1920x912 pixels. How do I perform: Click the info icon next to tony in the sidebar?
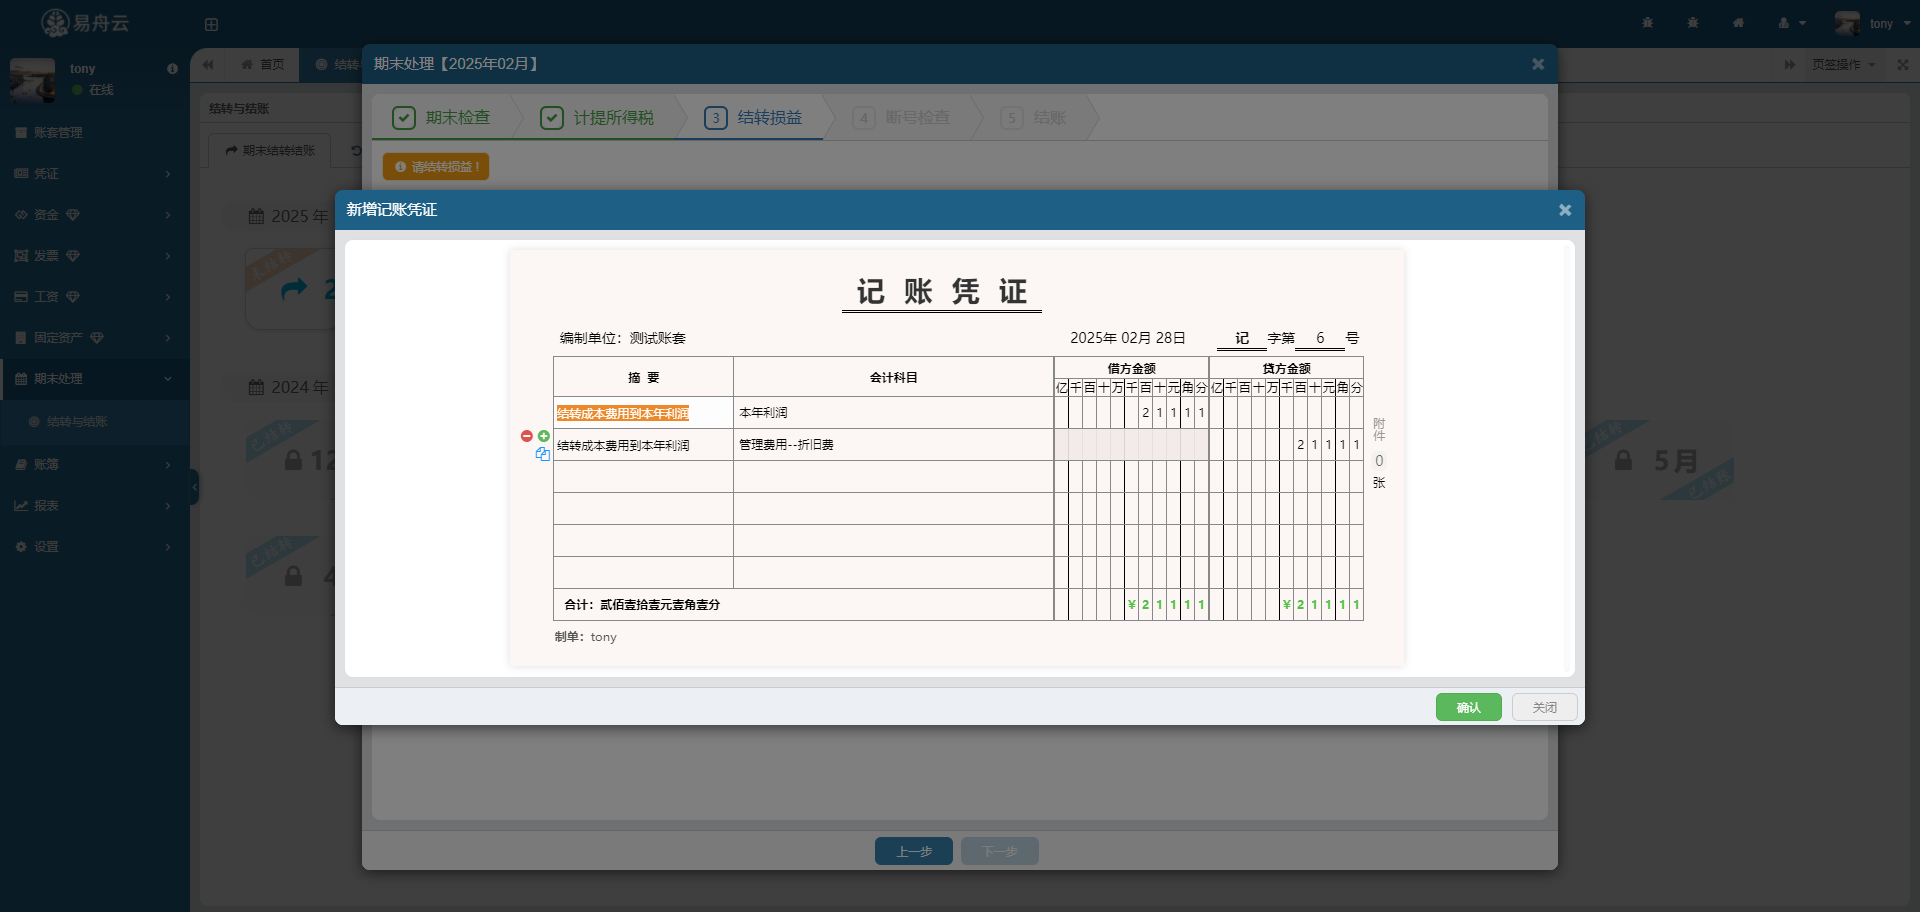172,69
